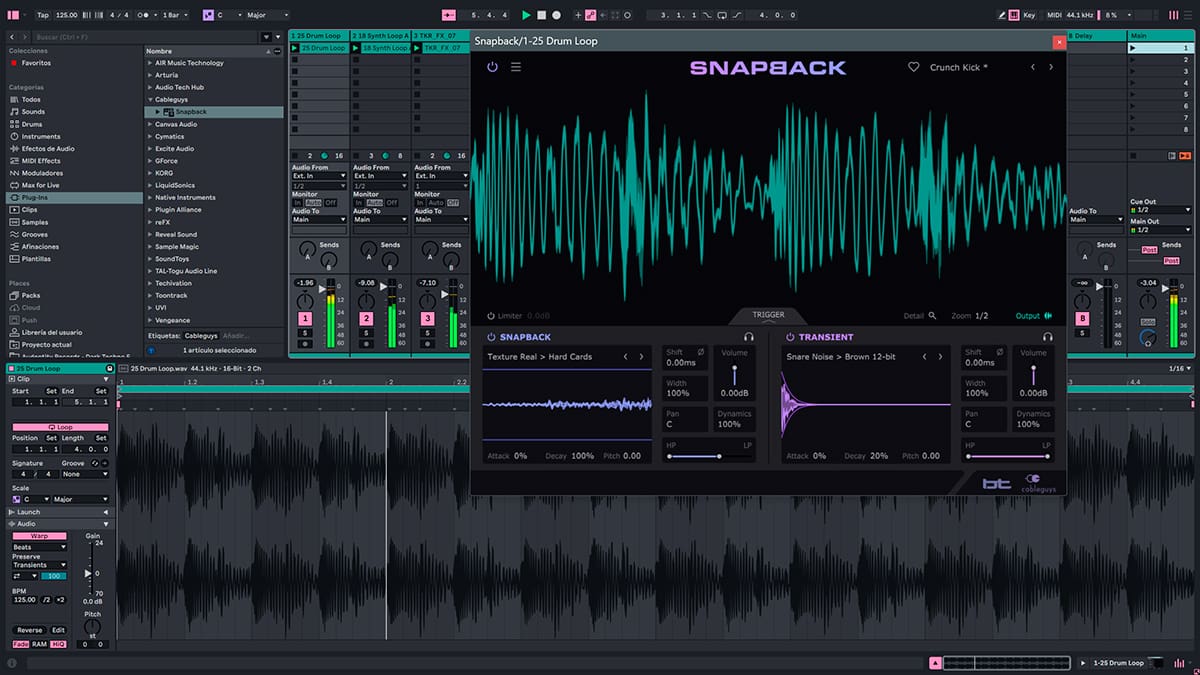Image resolution: width=1200 pixels, height=675 pixels.
Task: Adjust the Snapback Volume slider
Action: coord(735,374)
